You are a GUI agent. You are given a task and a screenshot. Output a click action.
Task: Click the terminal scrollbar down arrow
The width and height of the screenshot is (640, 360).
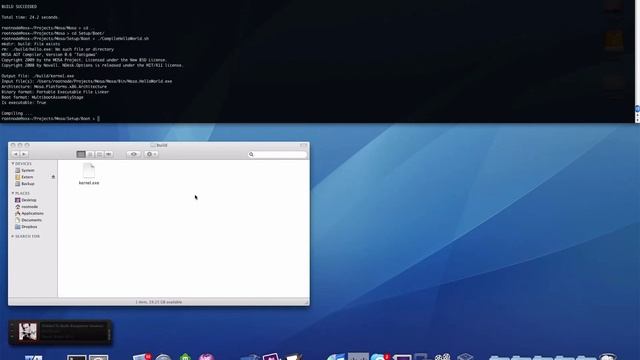click(x=637, y=120)
